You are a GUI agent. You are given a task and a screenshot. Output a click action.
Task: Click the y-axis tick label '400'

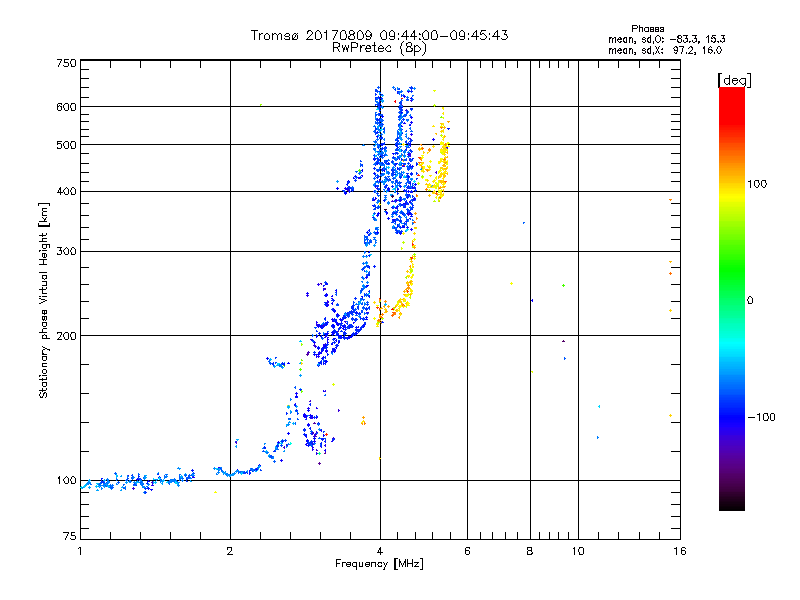(66, 191)
